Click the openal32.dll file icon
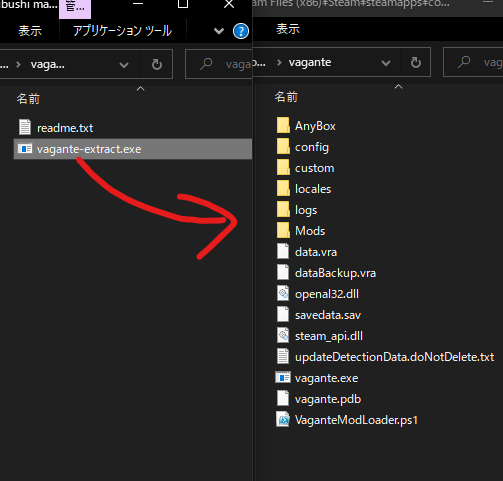The height and width of the screenshot is (481, 503). pos(283,293)
